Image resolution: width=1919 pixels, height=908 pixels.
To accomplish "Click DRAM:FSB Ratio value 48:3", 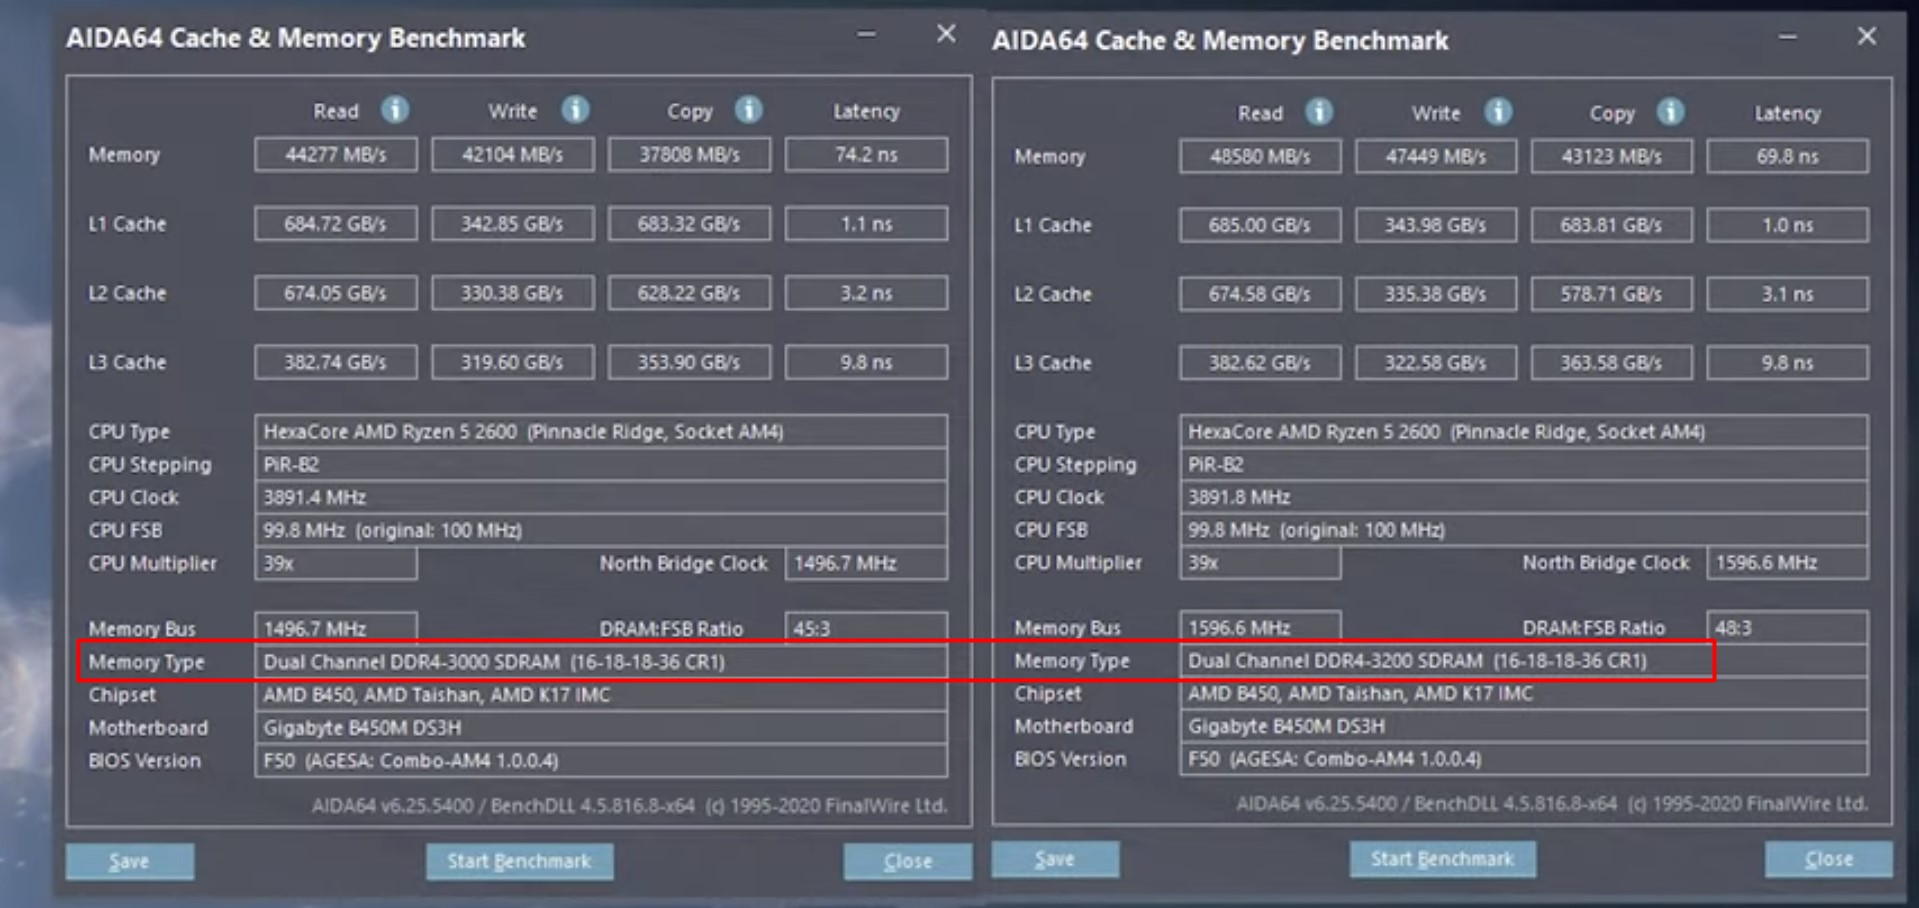I will 1788,628.
